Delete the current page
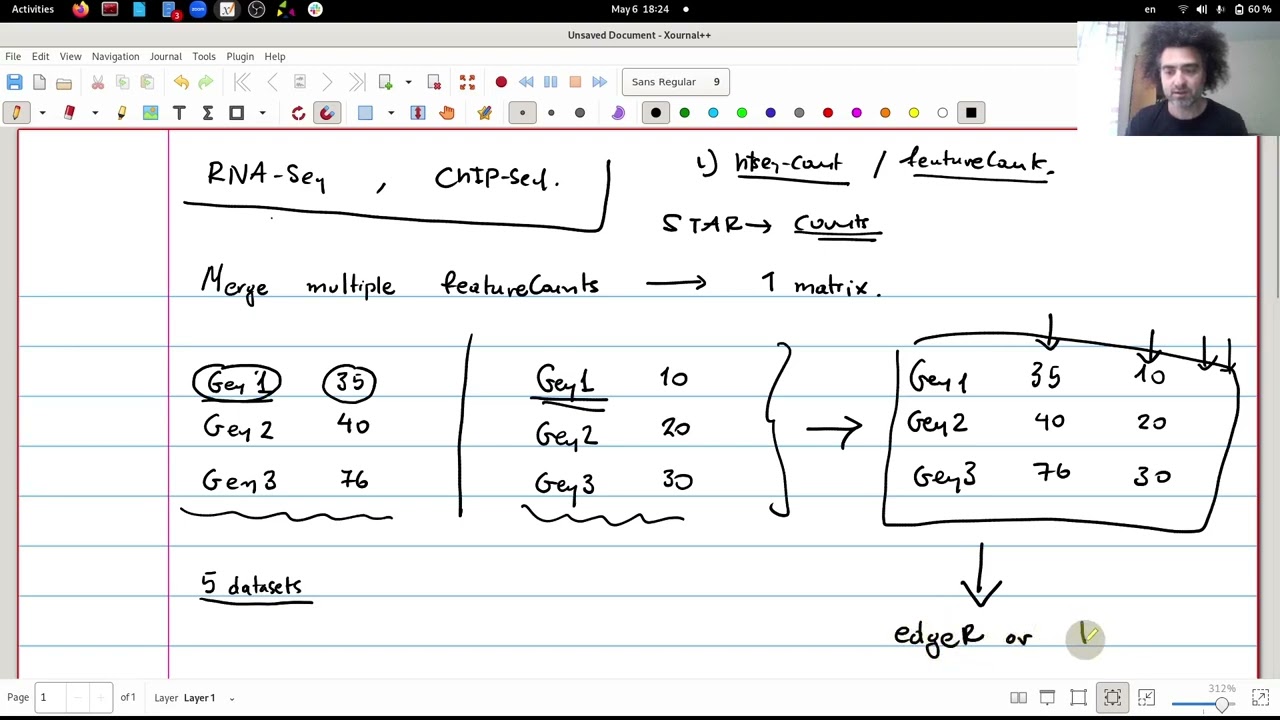The height and width of the screenshot is (720, 1280). pyautogui.click(x=434, y=82)
